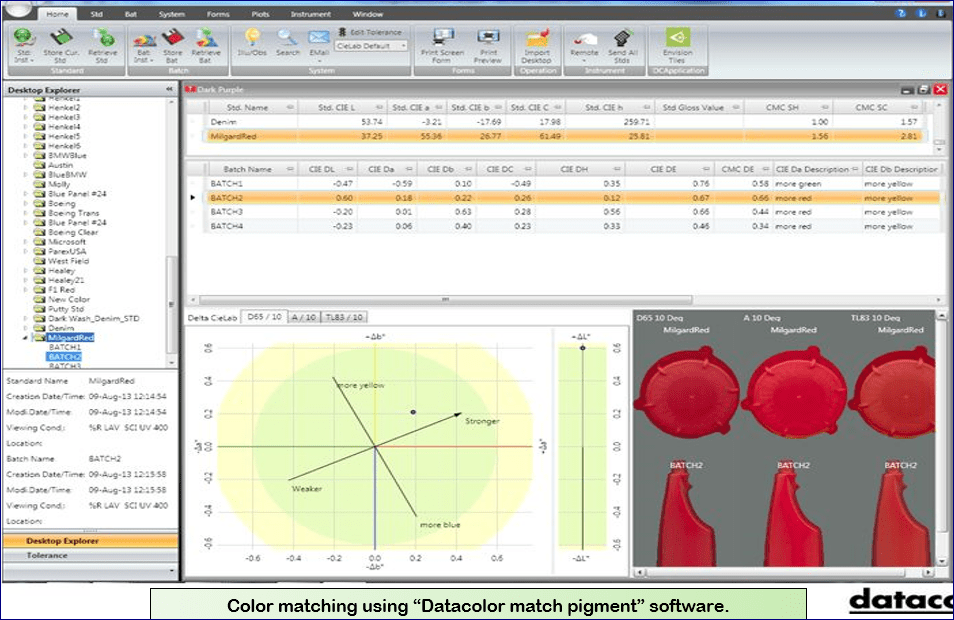This screenshot has height=620, width=954.
Task: Open the Instrument ribbon tab
Action: pyautogui.click(x=310, y=13)
